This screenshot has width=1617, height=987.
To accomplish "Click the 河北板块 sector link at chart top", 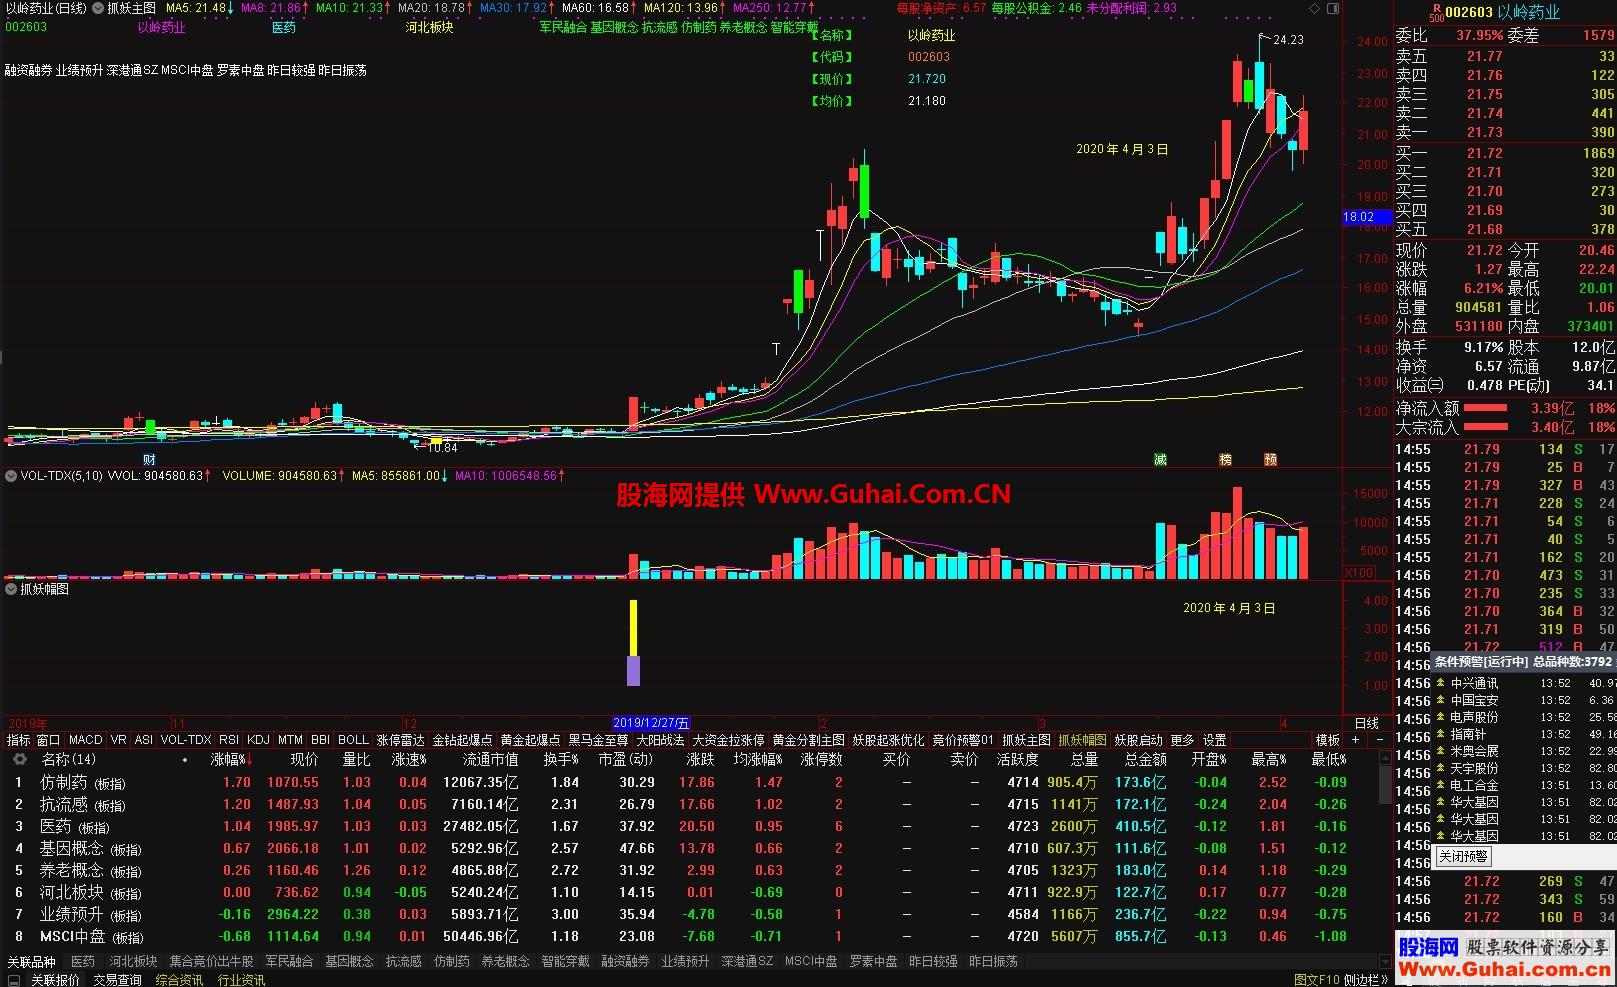I will coord(429,28).
